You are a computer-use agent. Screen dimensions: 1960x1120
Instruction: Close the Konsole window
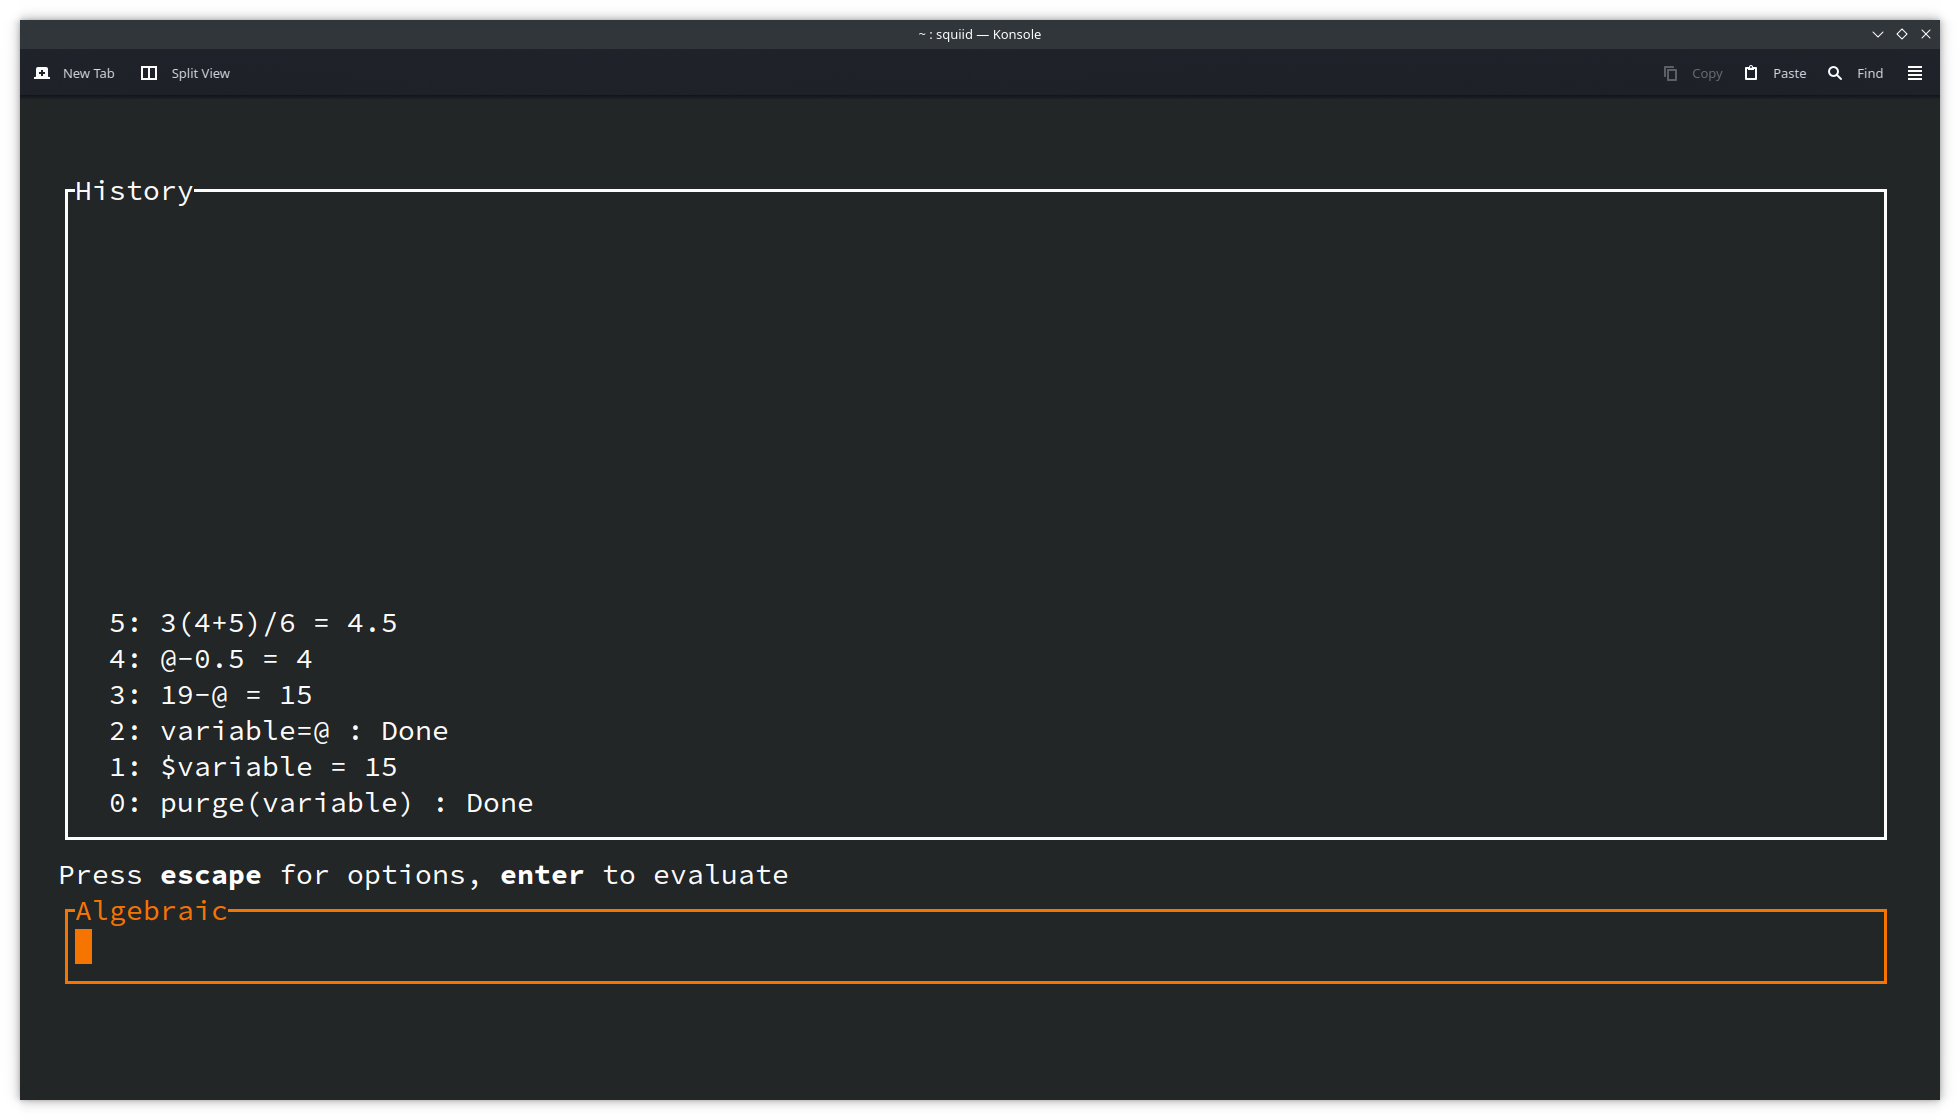tap(1926, 34)
